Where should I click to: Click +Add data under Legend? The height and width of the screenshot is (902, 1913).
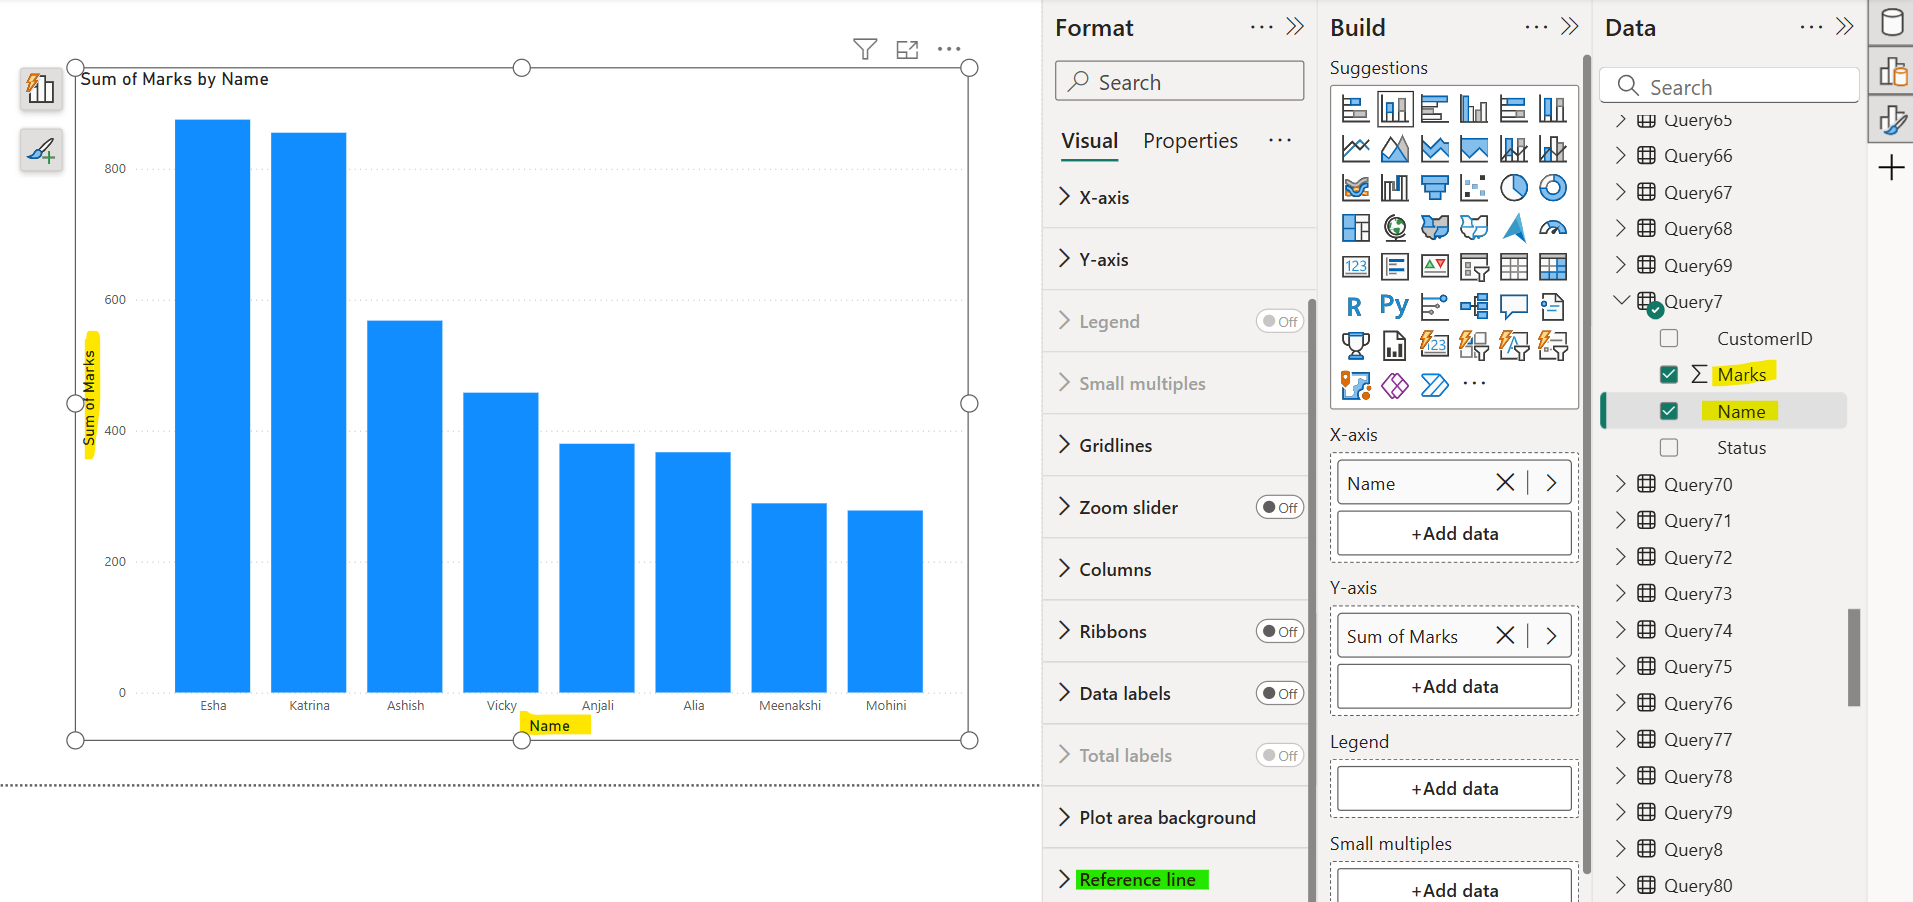pos(1453,788)
